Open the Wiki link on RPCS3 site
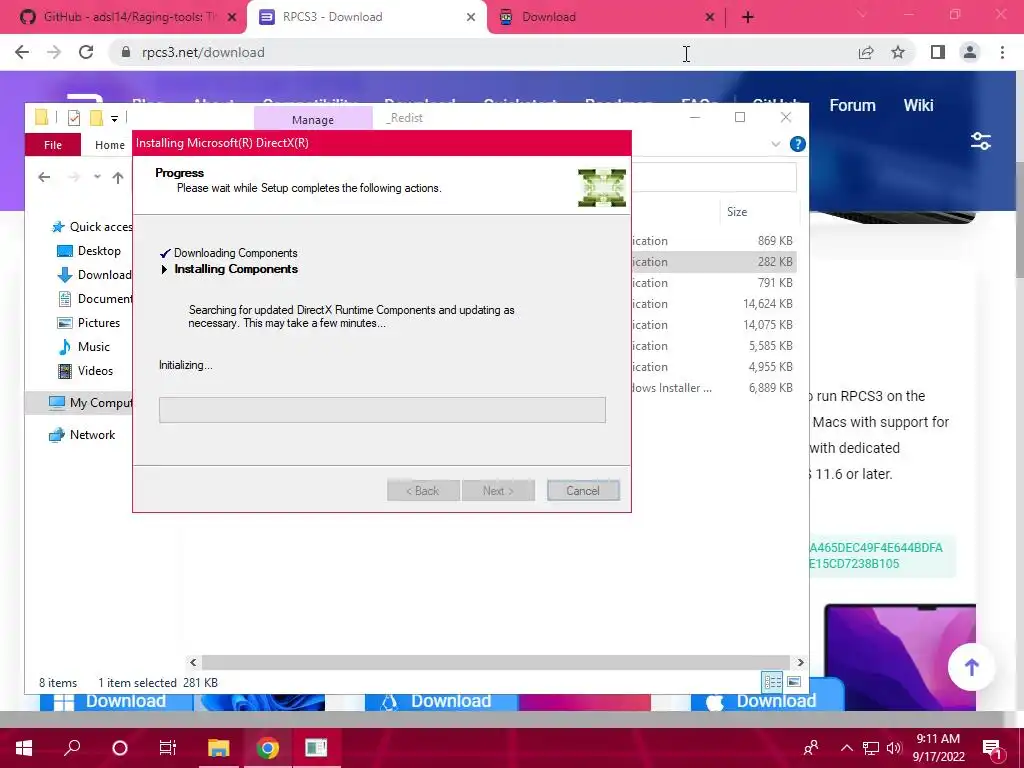 coord(918,105)
